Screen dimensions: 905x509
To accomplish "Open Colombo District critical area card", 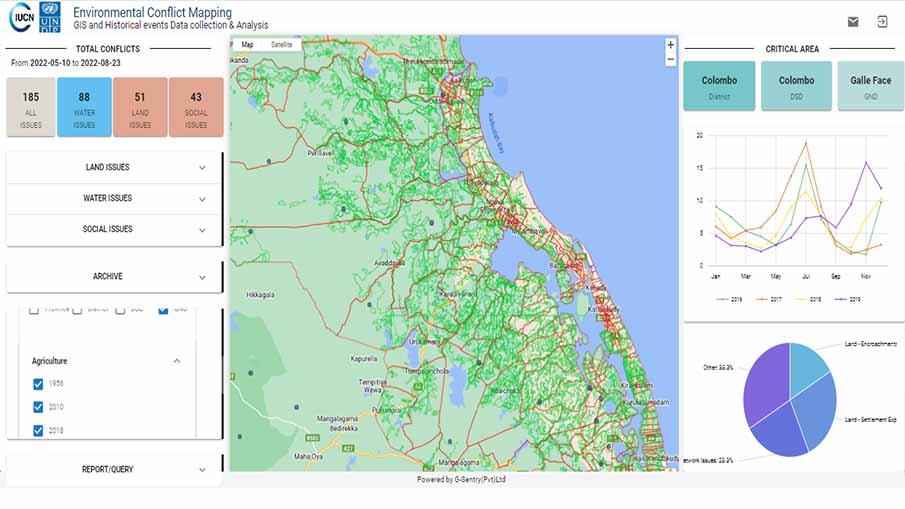I will (719, 86).
